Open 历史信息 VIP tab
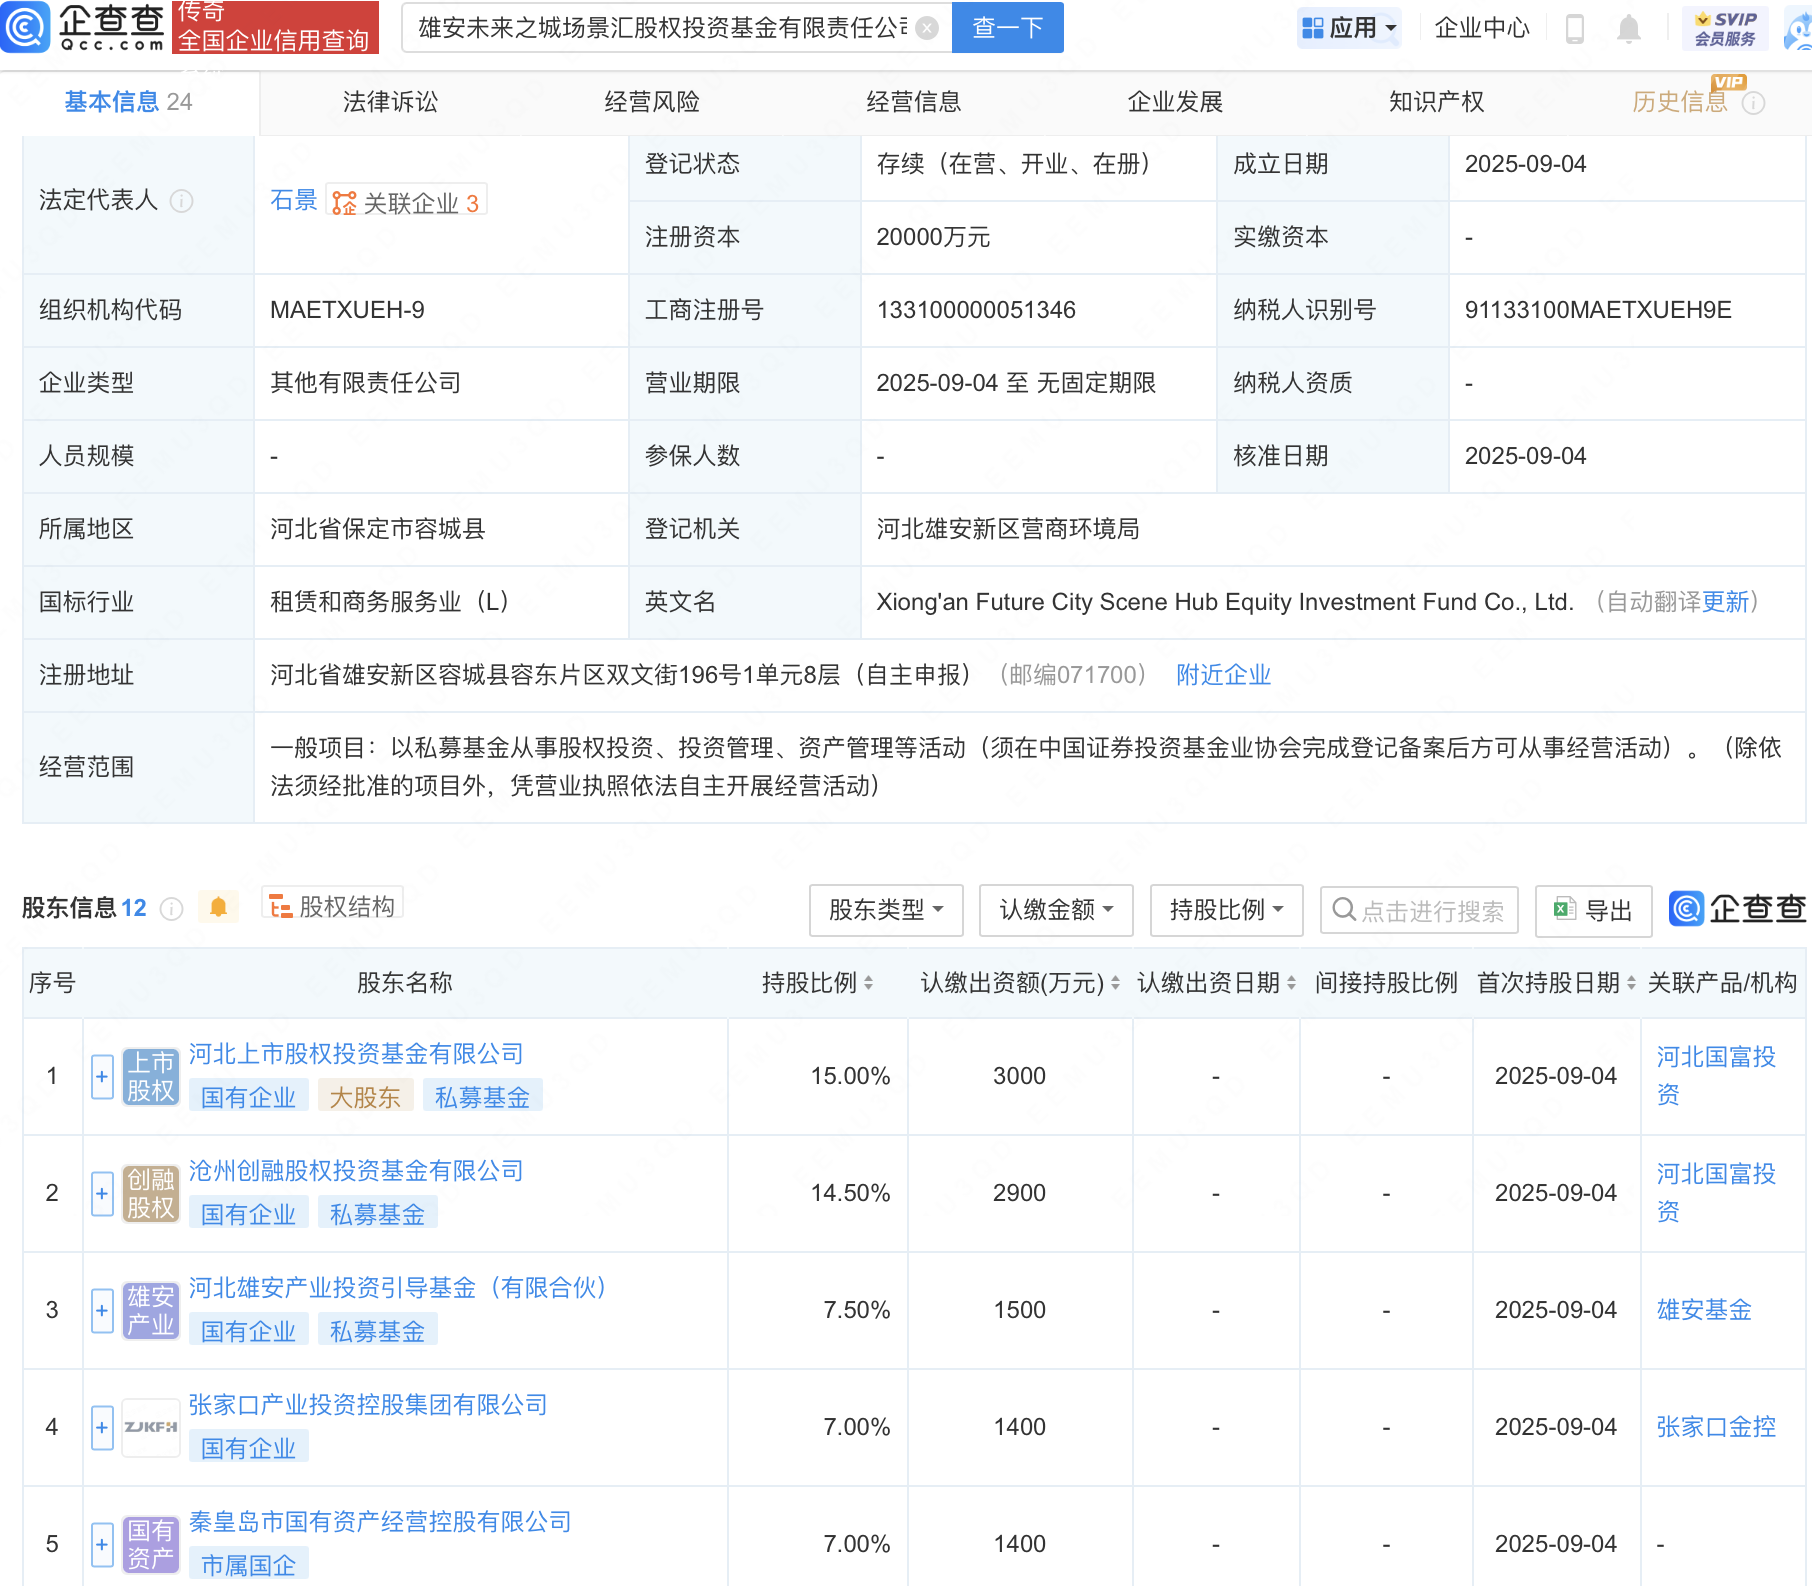 (1680, 102)
